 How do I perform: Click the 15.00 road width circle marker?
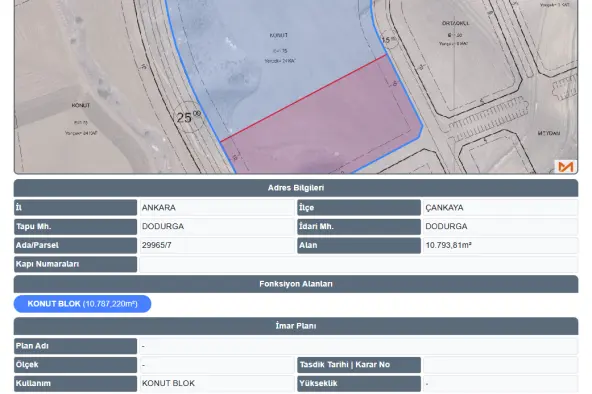389,40
